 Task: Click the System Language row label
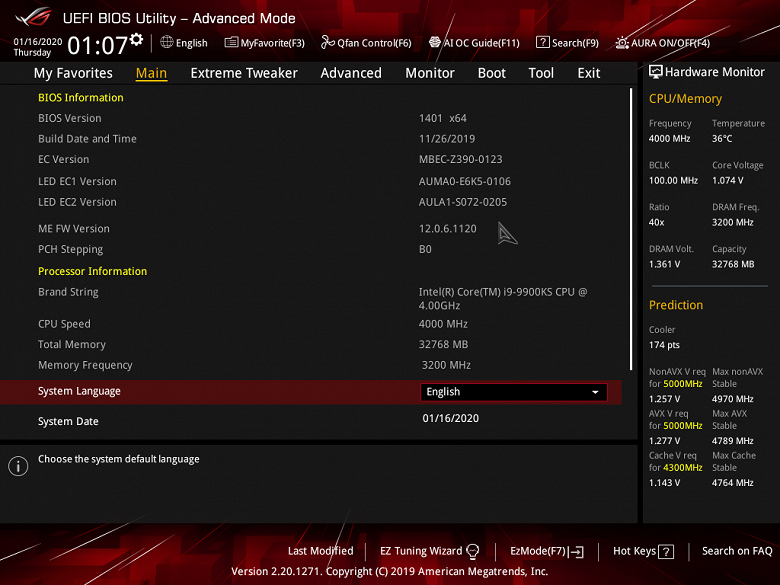79,391
